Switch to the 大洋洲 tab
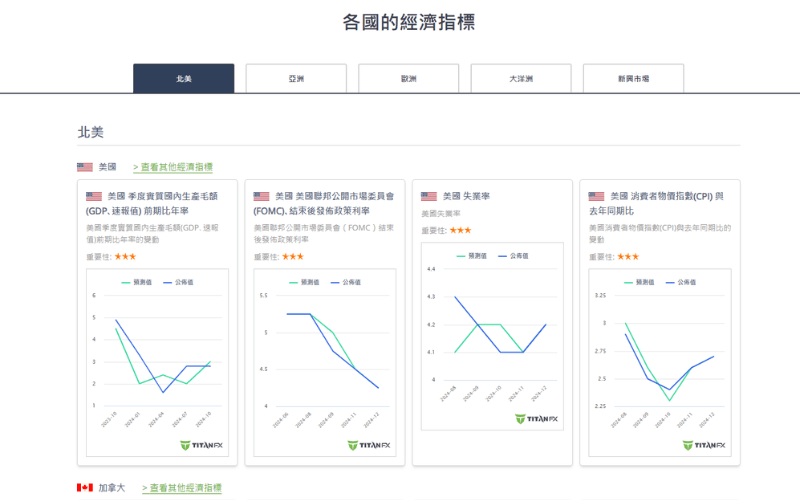800x500 pixels. 521,79
